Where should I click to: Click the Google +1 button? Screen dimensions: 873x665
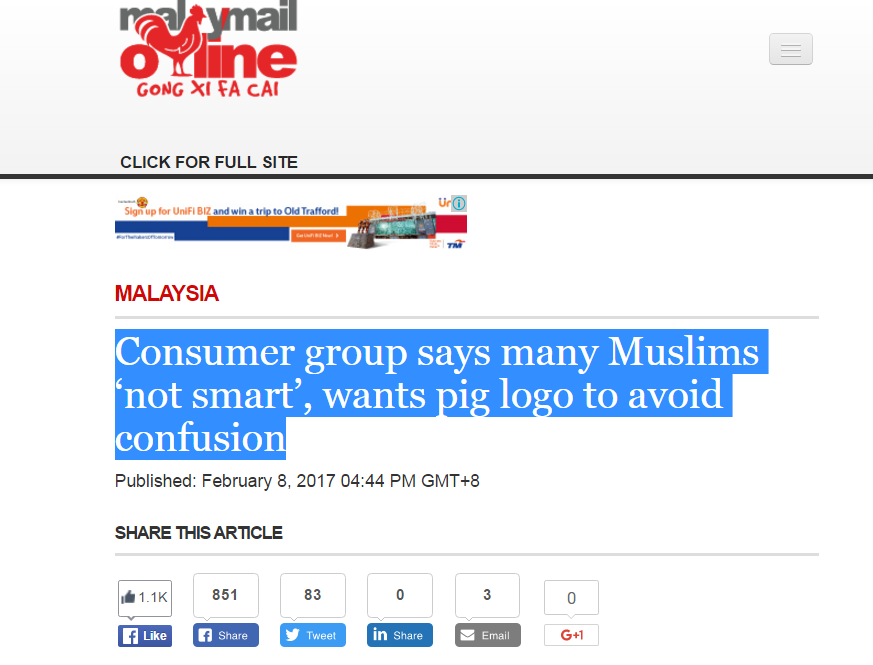pos(571,635)
